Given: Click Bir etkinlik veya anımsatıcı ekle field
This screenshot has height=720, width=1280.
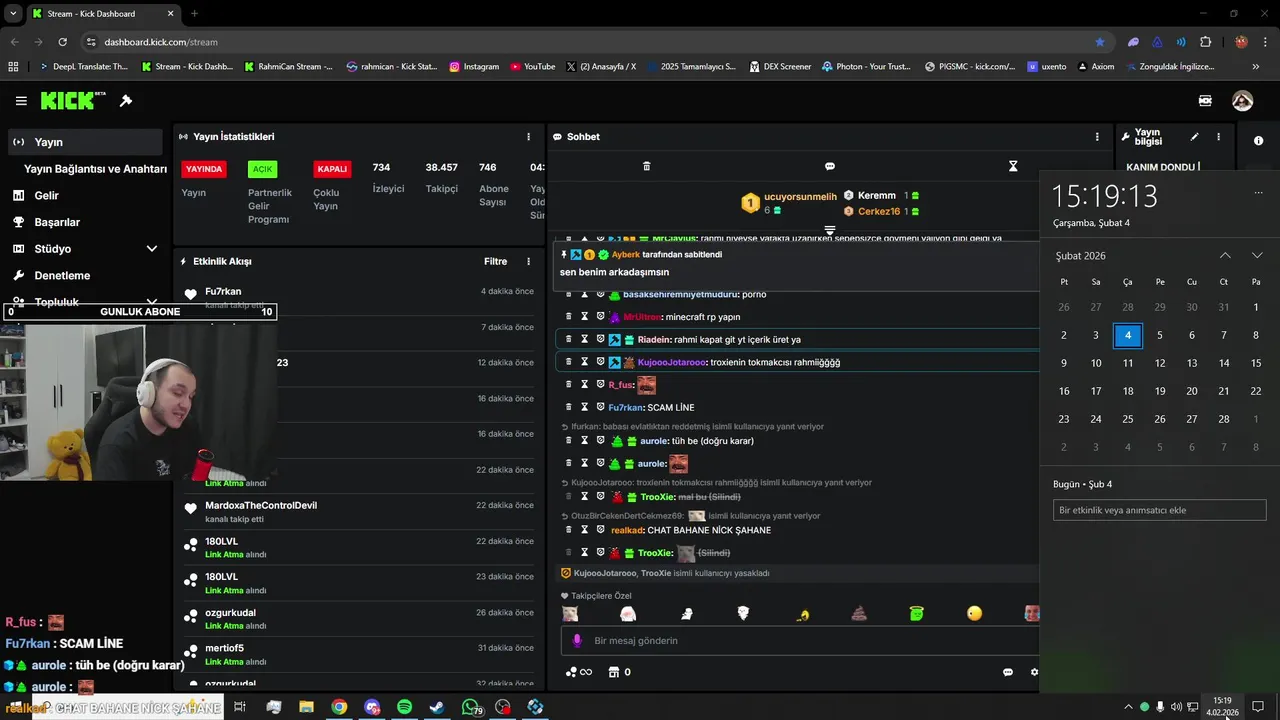Looking at the screenshot, I should coord(1160,510).
